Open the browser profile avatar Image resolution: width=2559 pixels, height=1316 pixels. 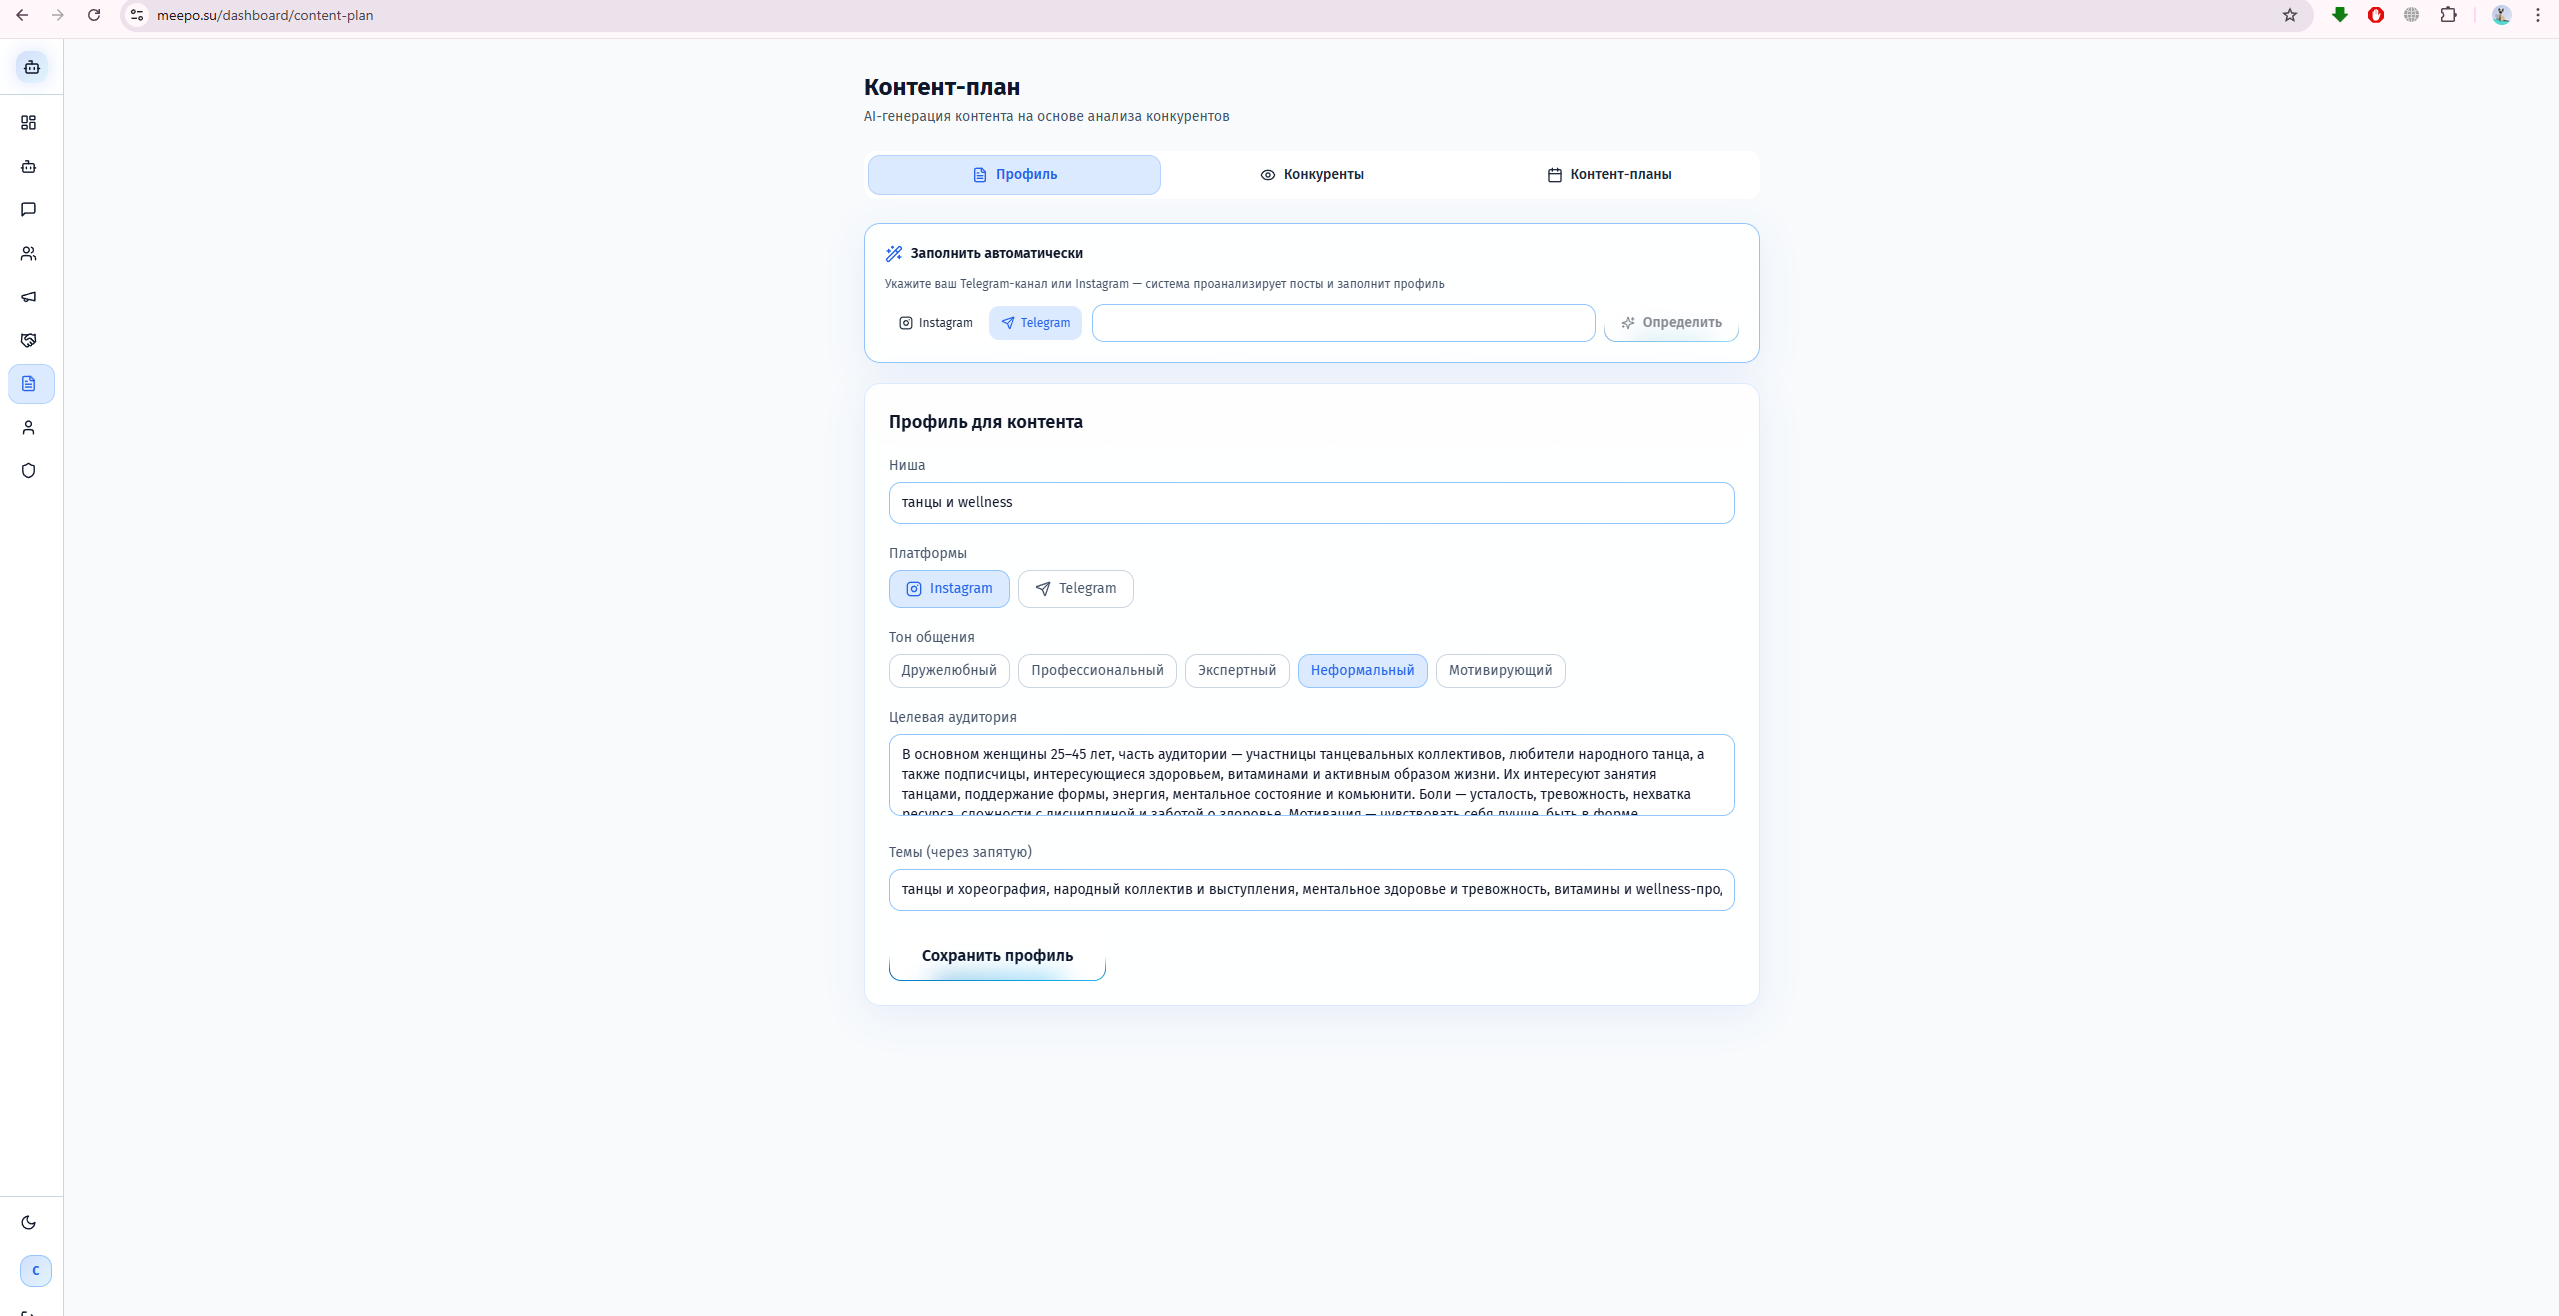click(2501, 15)
